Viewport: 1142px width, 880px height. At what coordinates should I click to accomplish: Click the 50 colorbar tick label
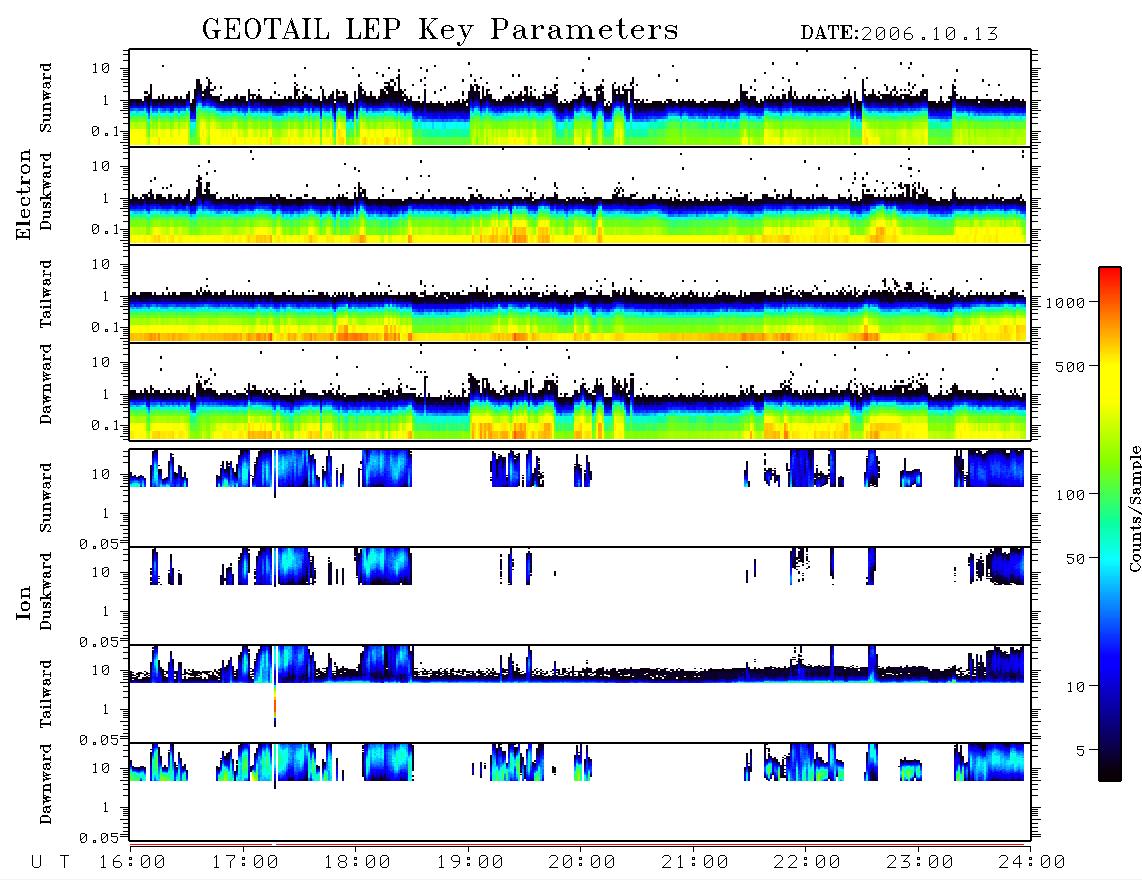pos(1075,559)
